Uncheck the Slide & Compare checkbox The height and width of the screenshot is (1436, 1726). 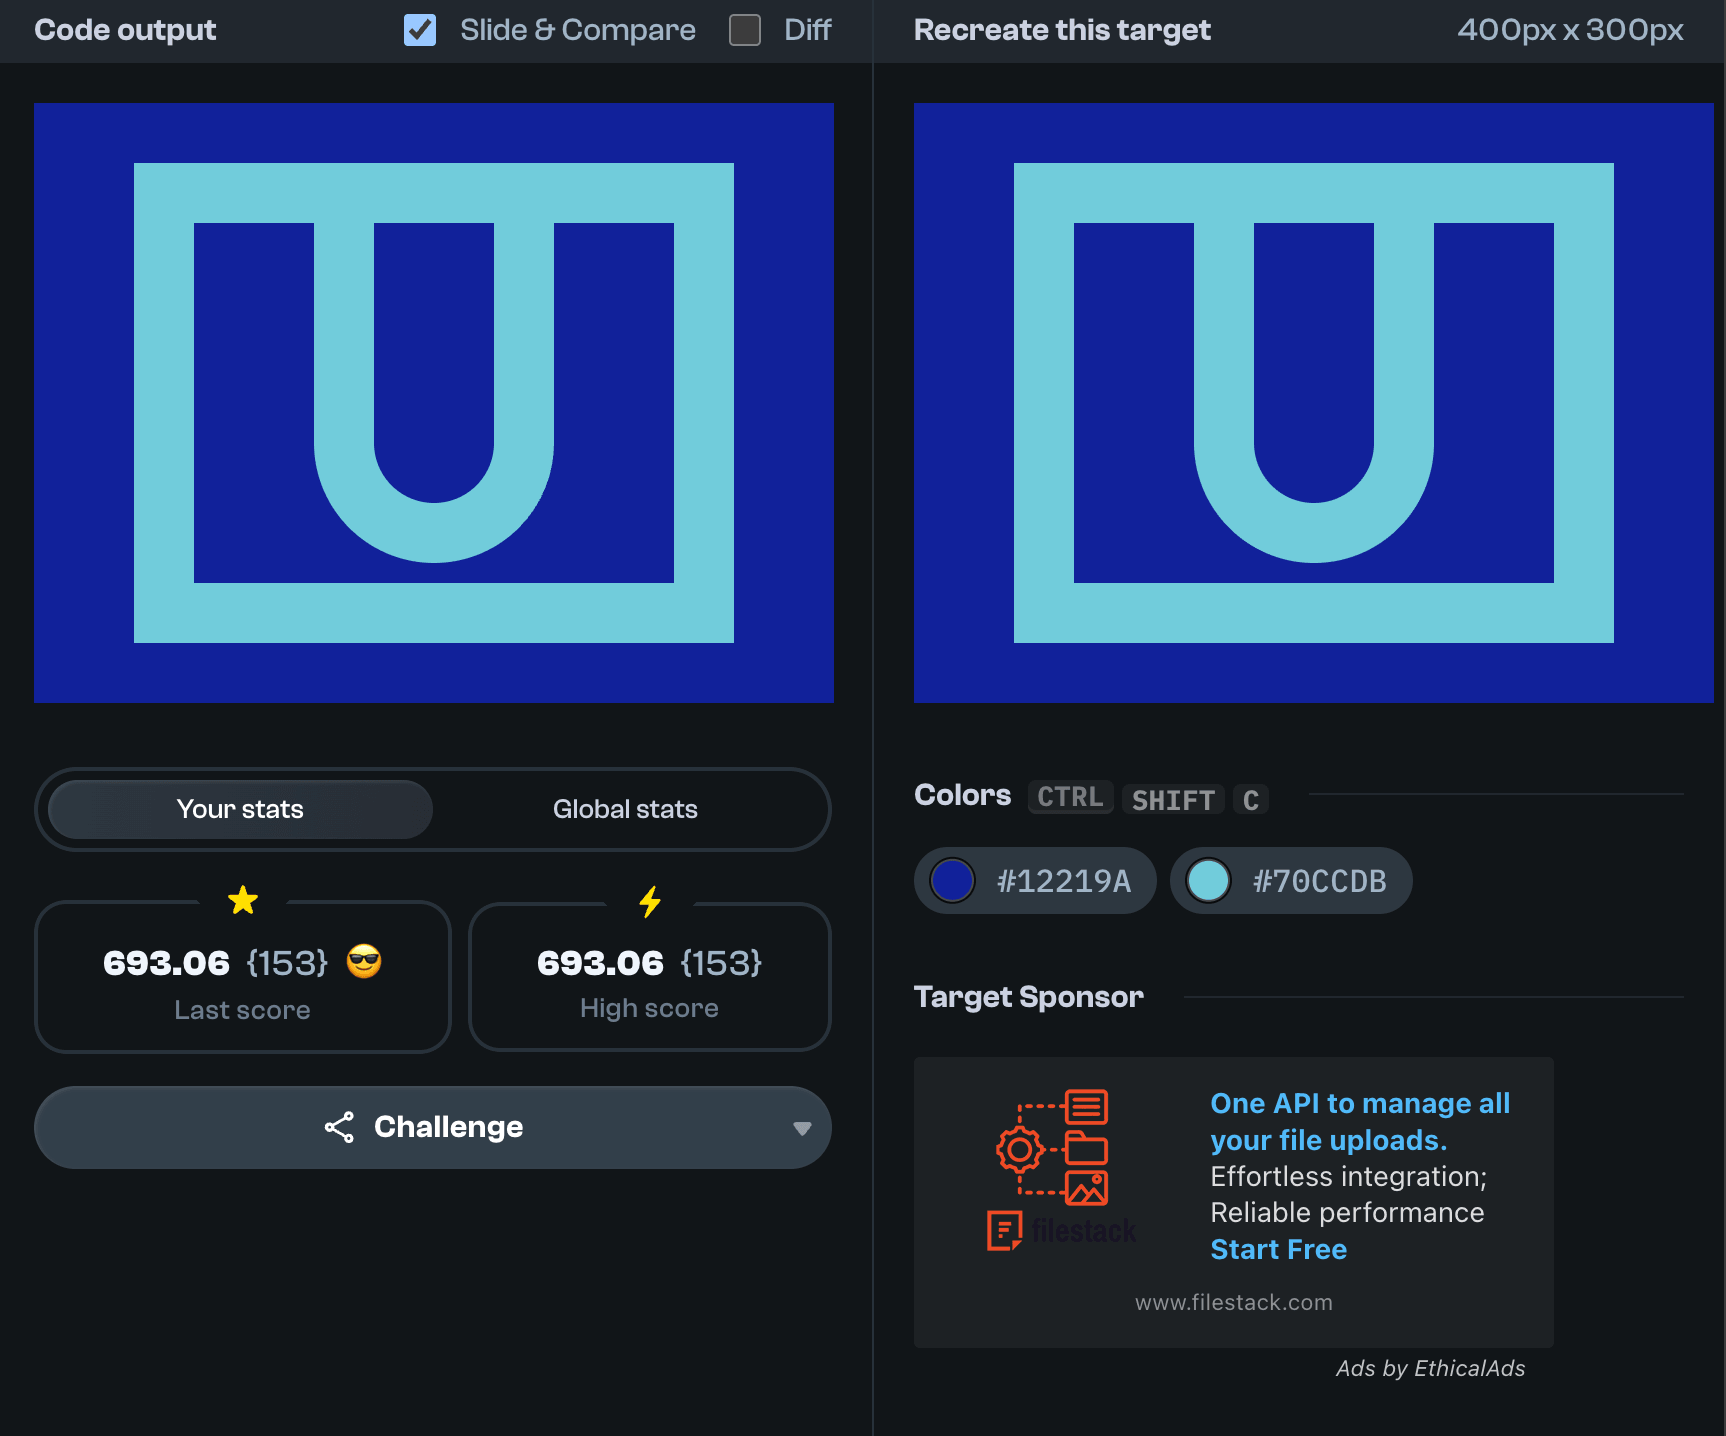click(x=420, y=30)
